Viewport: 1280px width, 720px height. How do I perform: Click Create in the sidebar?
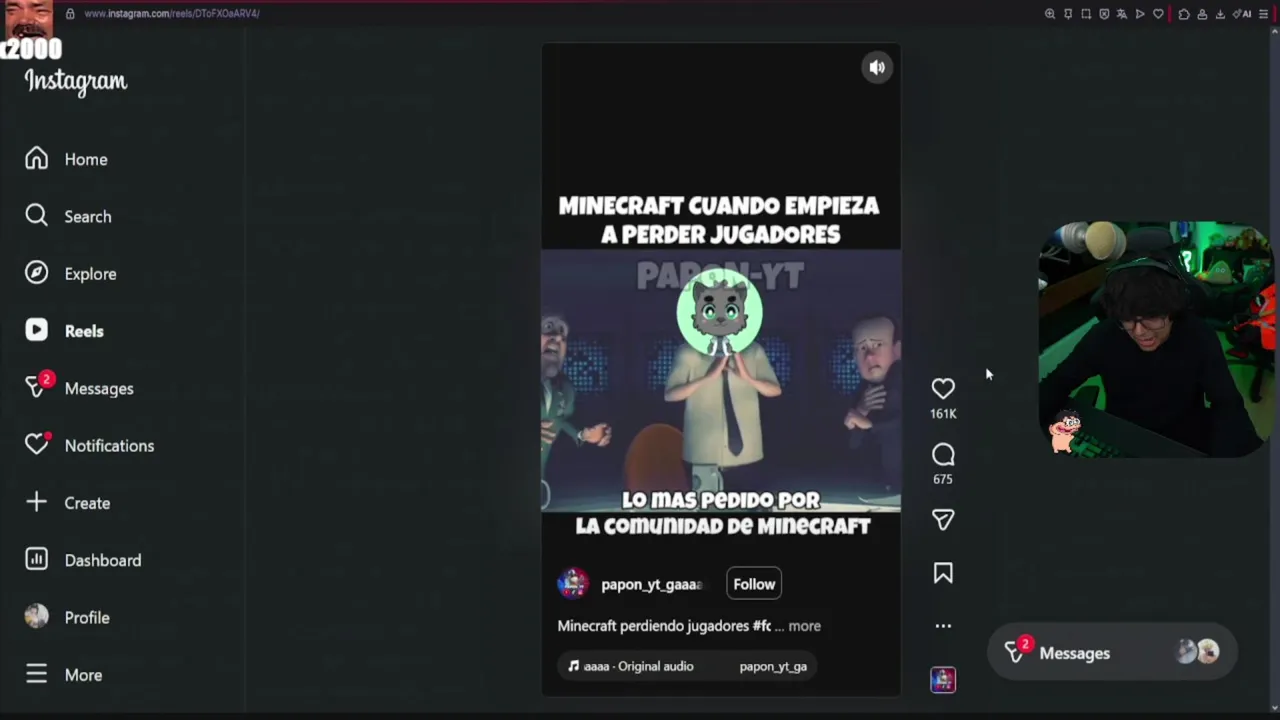[x=67, y=503]
